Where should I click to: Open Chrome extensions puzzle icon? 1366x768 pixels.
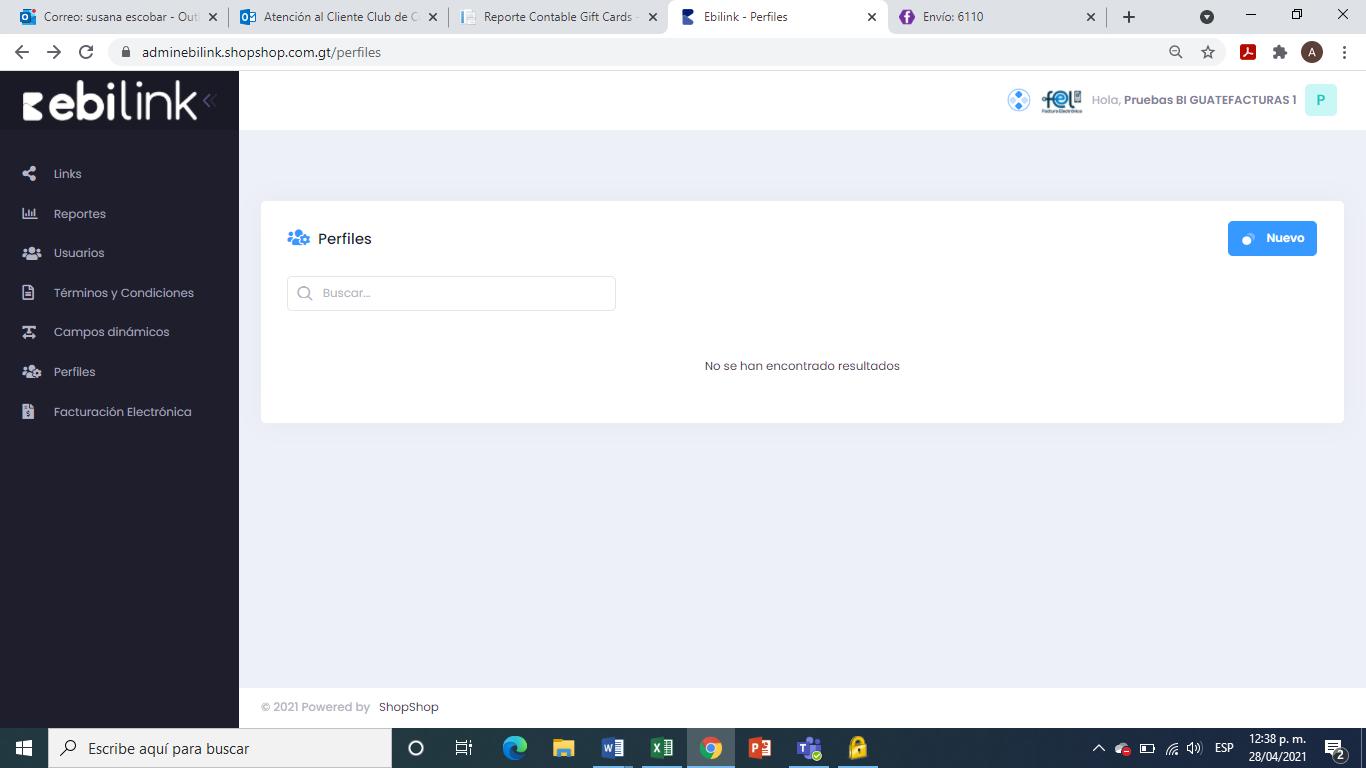[x=1280, y=52]
